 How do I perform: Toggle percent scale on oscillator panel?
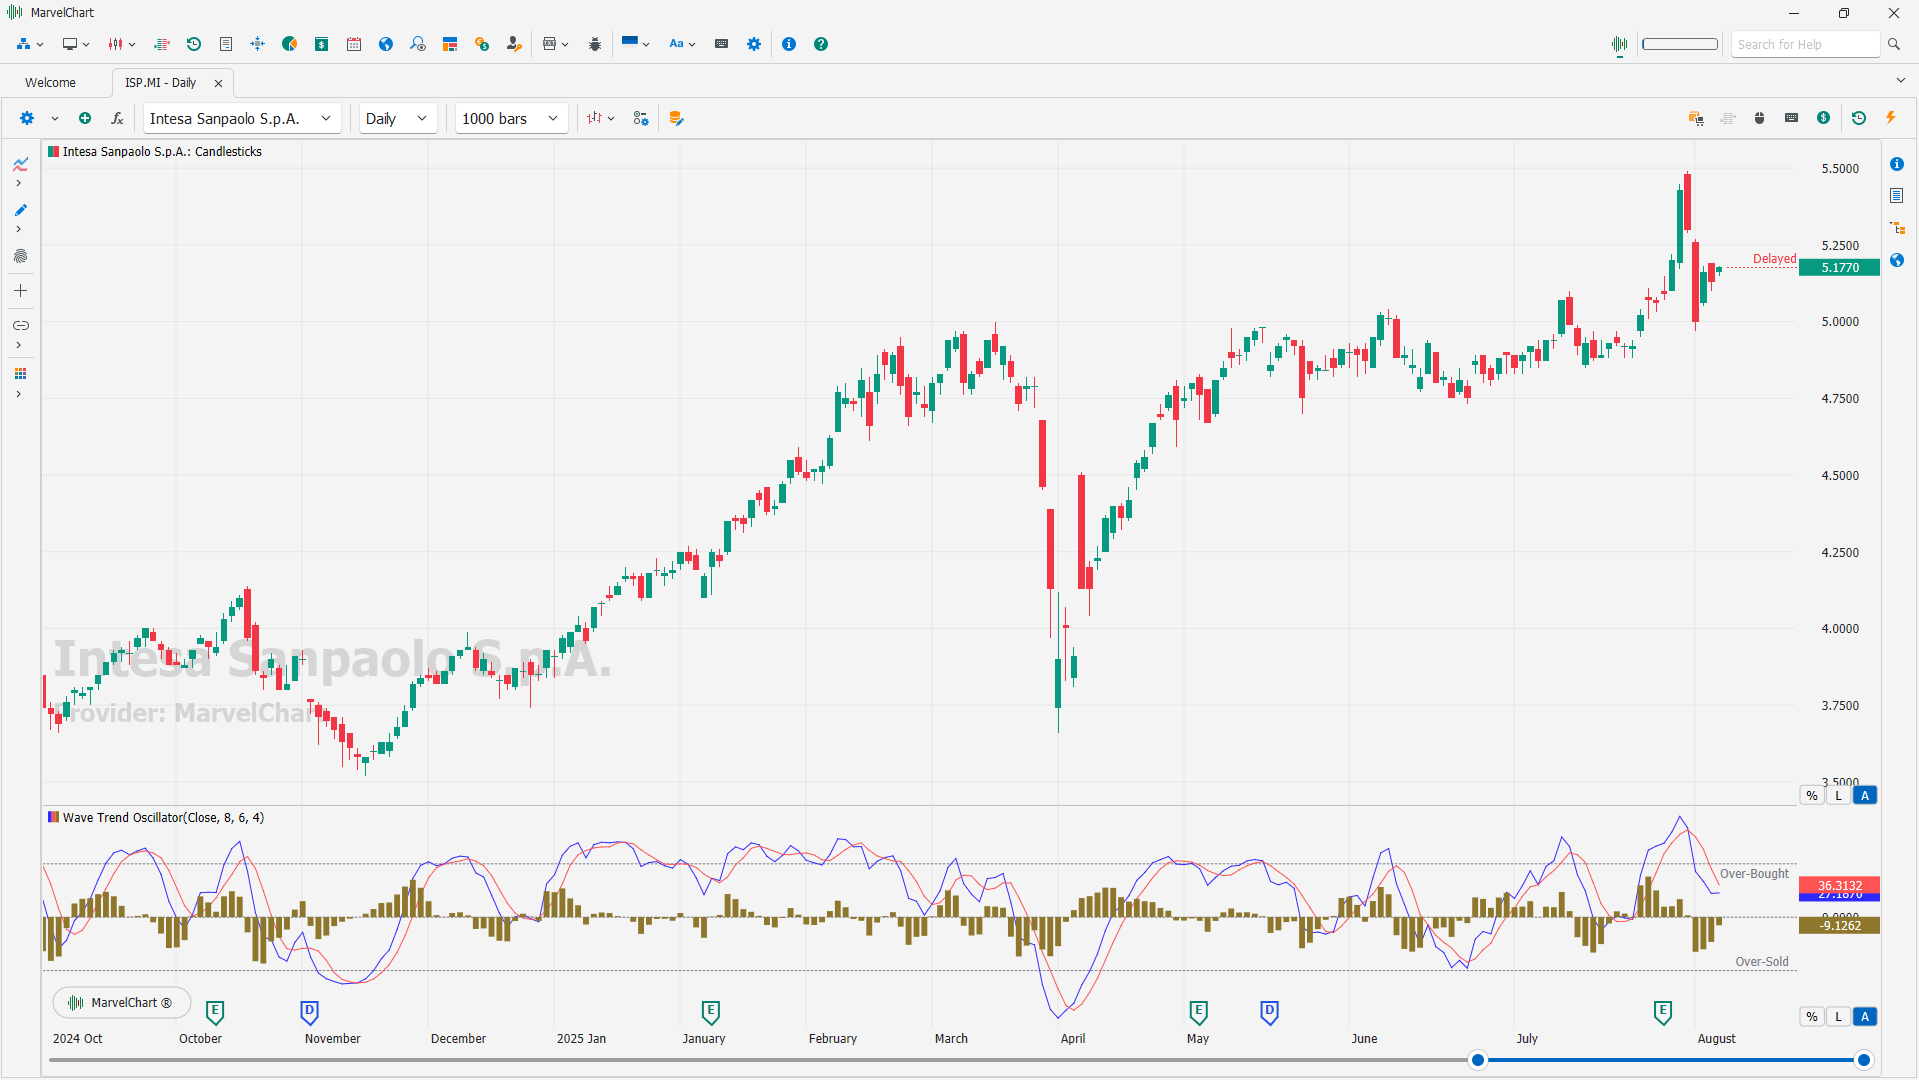pyautogui.click(x=1812, y=1017)
